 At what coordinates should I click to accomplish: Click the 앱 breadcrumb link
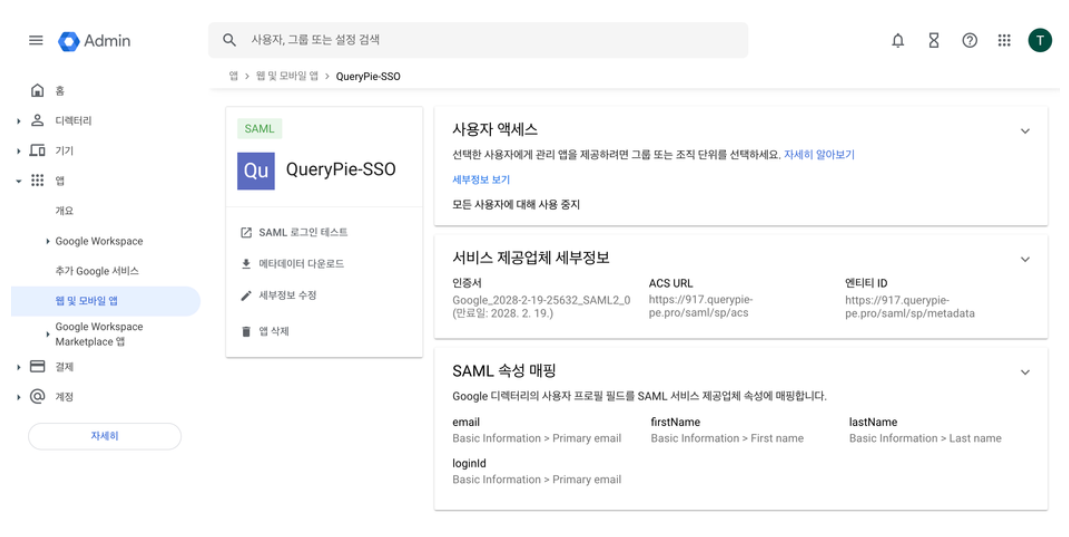coord(233,76)
